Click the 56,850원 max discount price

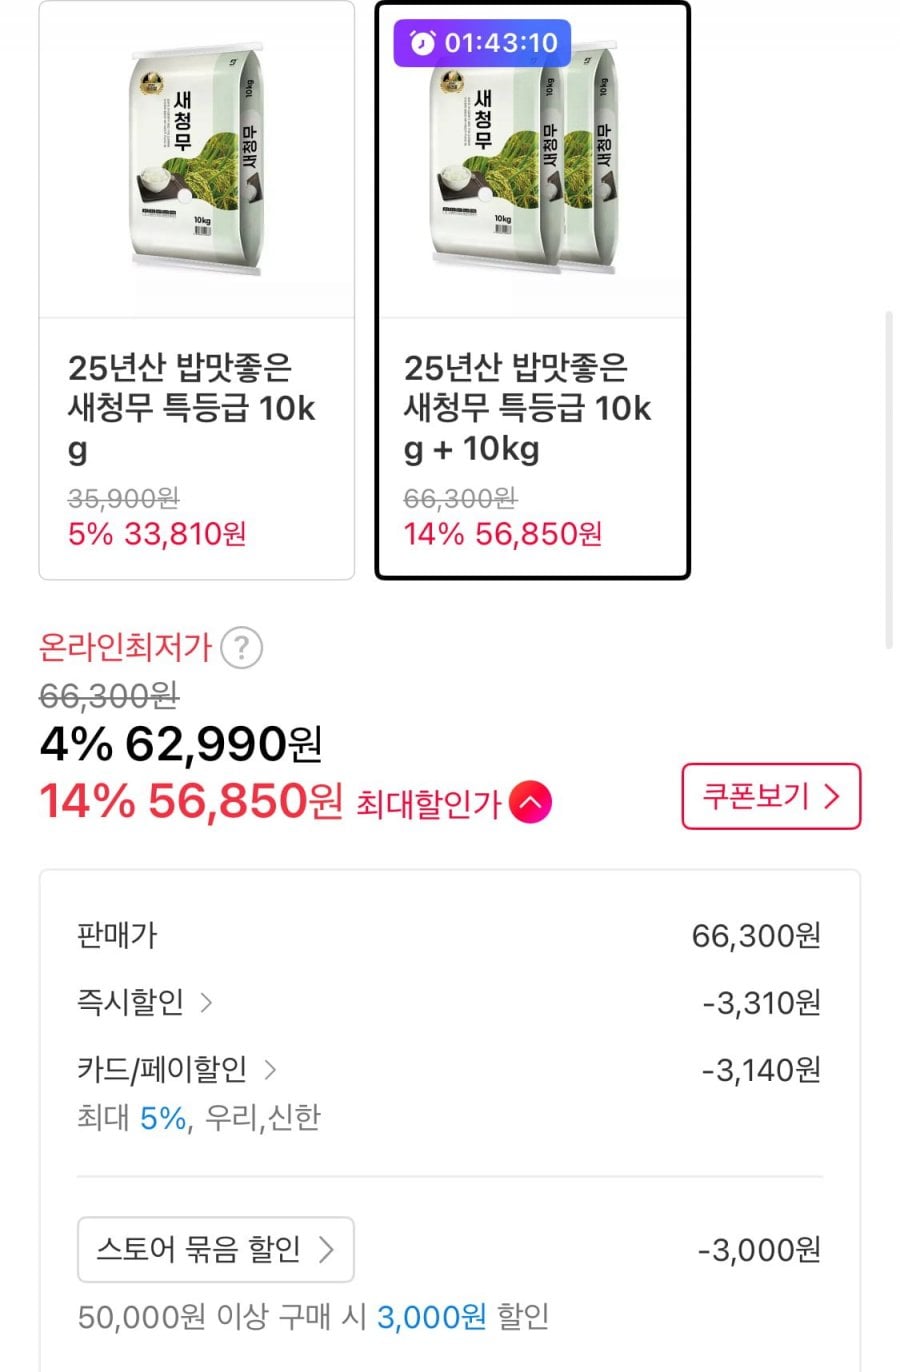(245, 801)
